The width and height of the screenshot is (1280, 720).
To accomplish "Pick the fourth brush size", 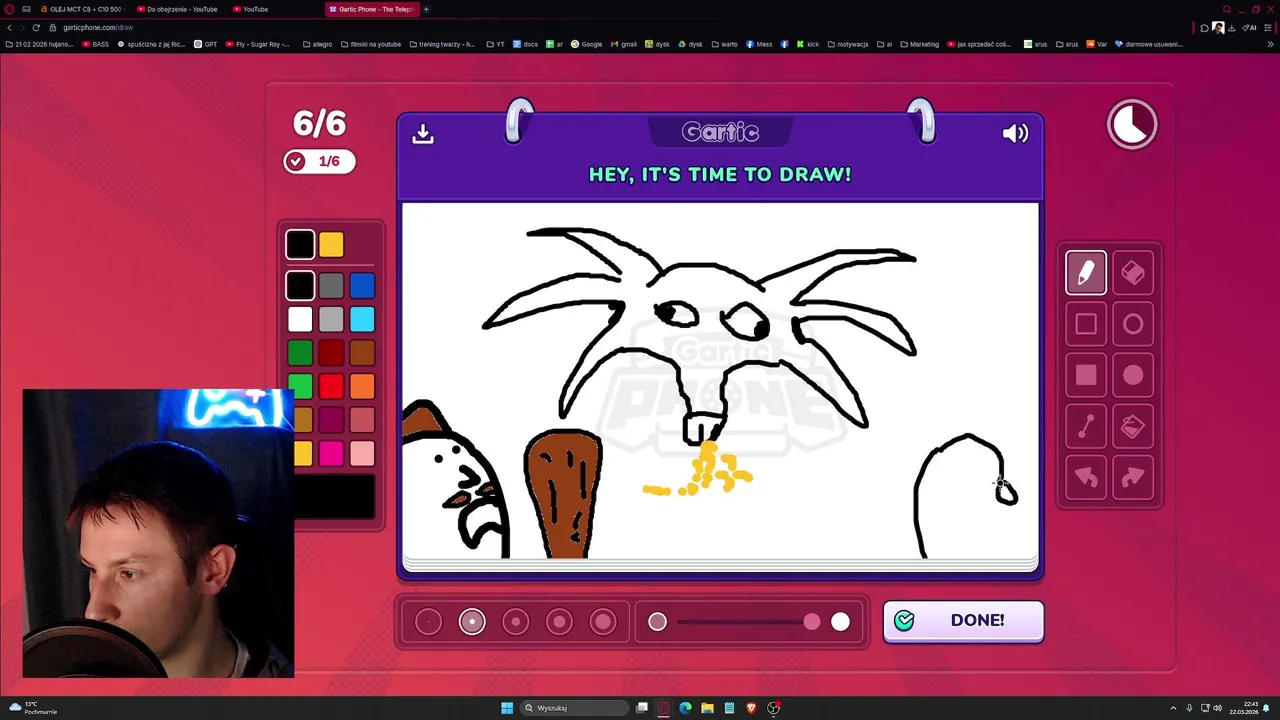I will [559, 622].
